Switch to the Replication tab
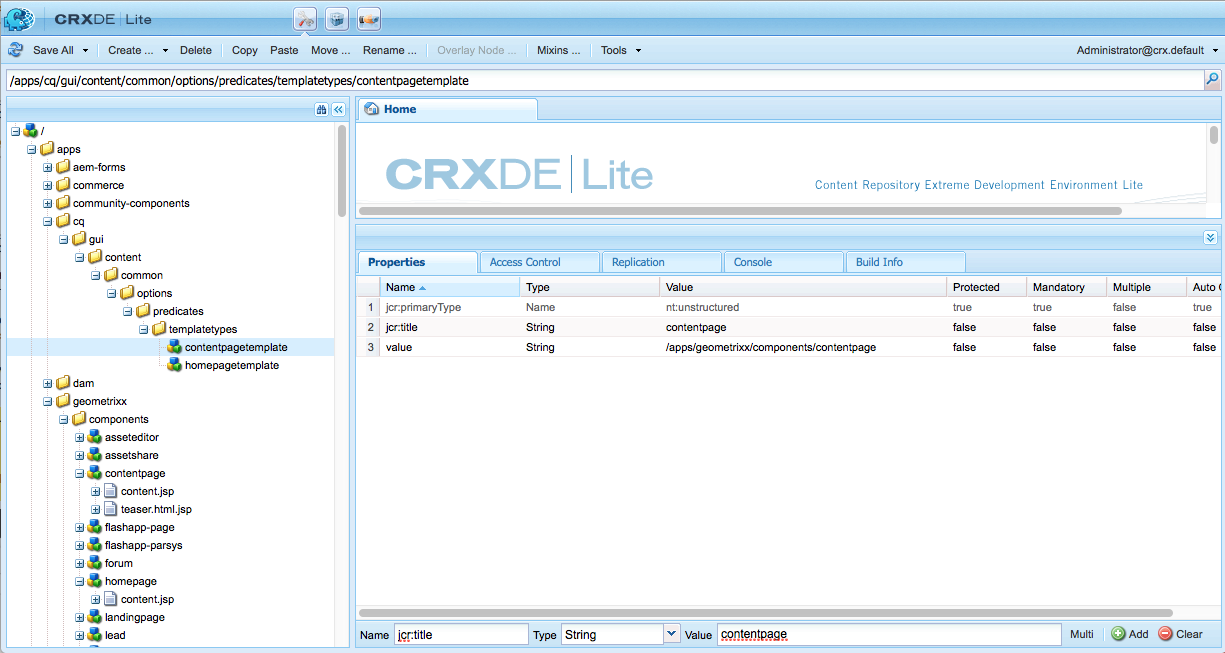The height and width of the screenshot is (653, 1225). (x=662, y=262)
